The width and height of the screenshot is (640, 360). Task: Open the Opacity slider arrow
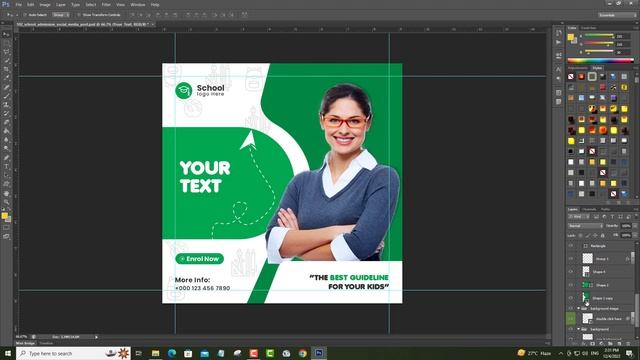(635, 226)
